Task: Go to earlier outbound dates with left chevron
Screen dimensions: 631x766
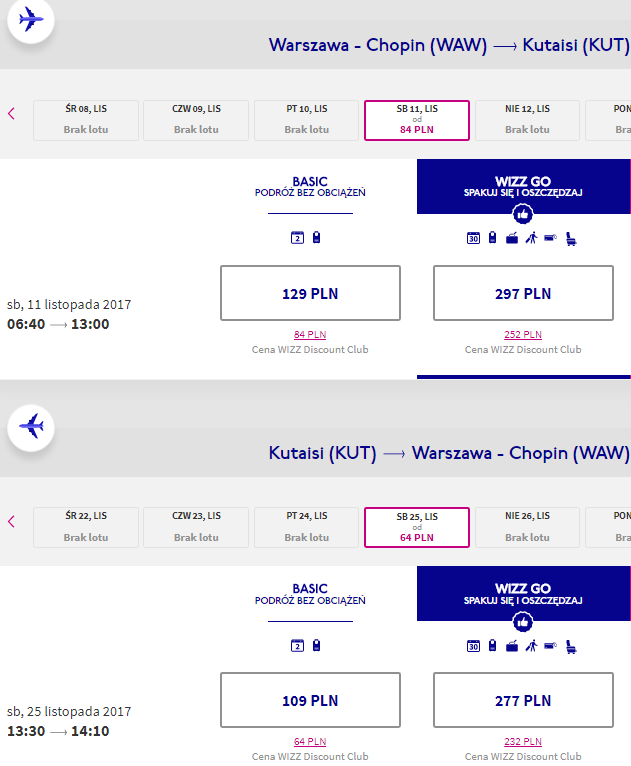Action: point(12,114)
